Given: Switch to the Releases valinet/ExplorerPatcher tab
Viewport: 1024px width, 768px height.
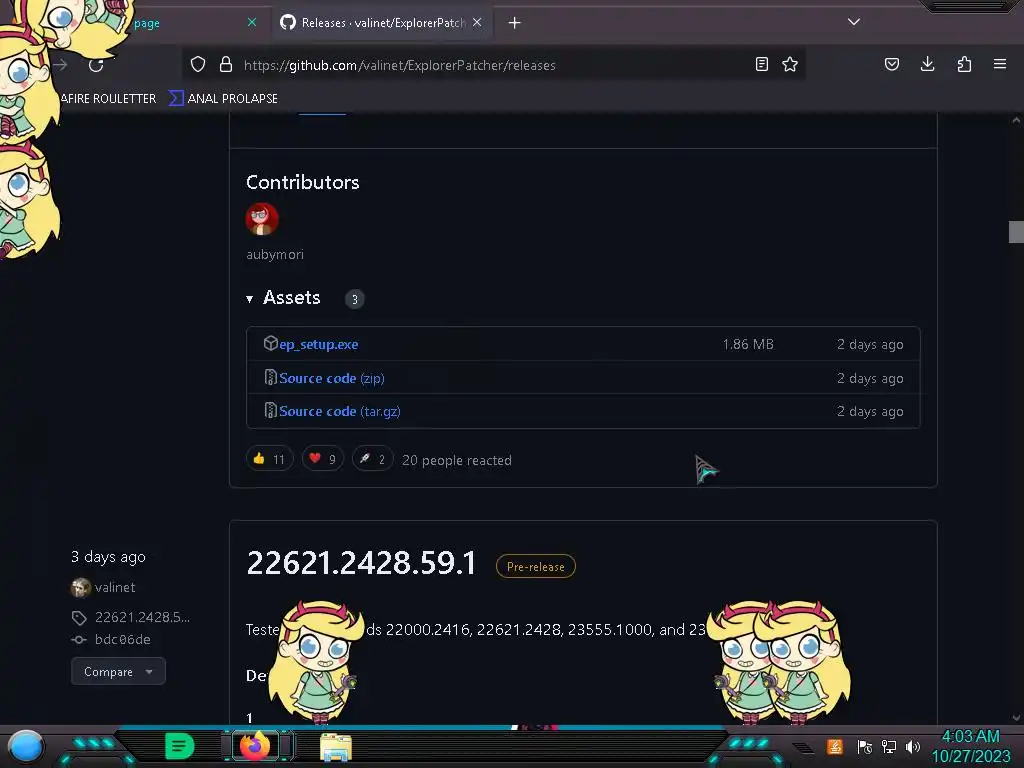Looking at the screenshot, I should pos(382,23).
